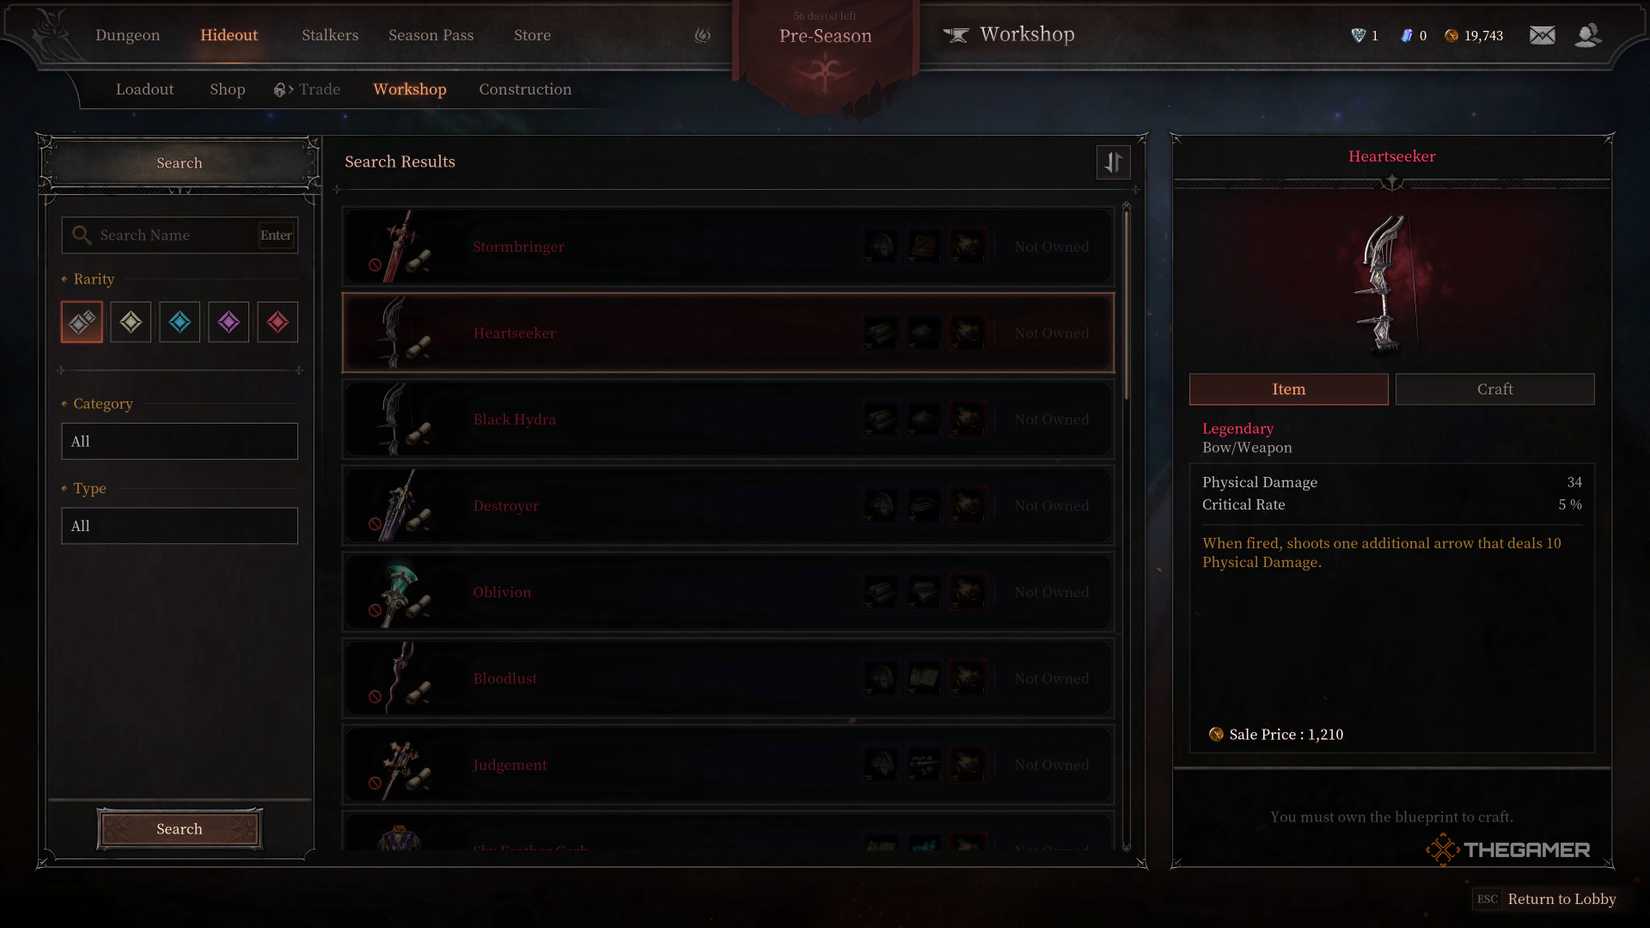Click the Search button at panel bottom

point(180,829)
